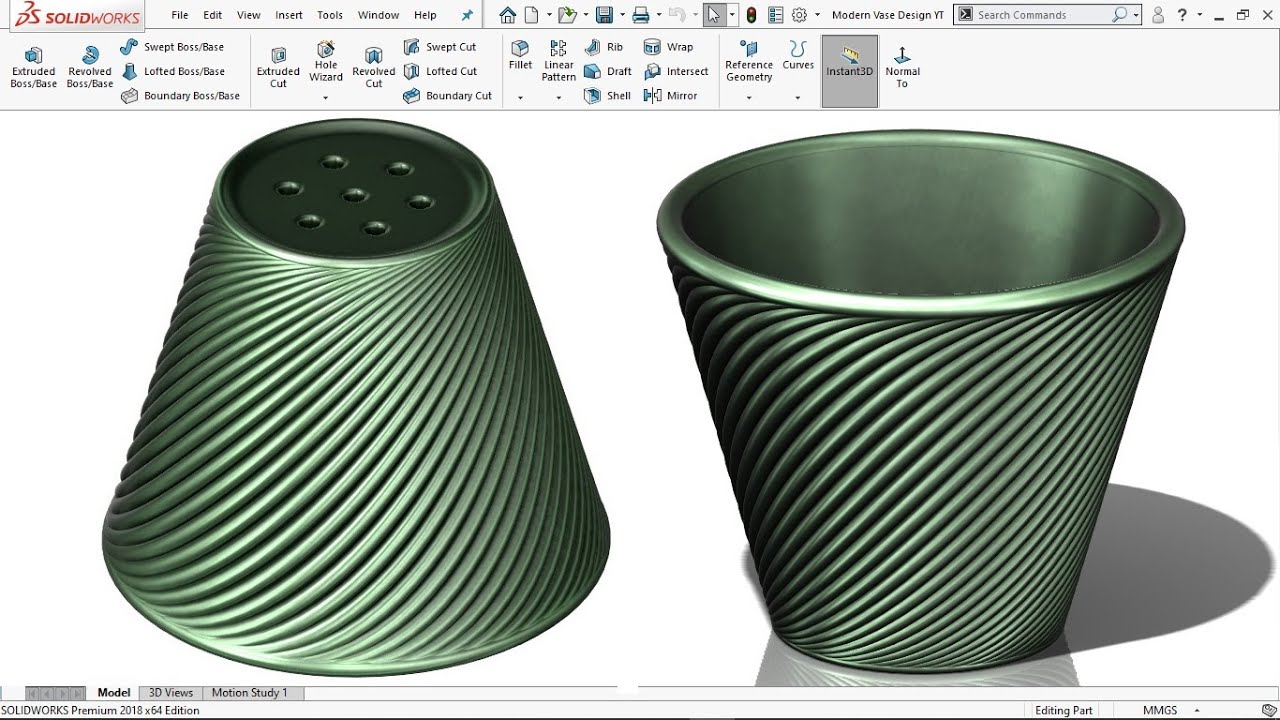Select the Shell feature

[607, 96]
